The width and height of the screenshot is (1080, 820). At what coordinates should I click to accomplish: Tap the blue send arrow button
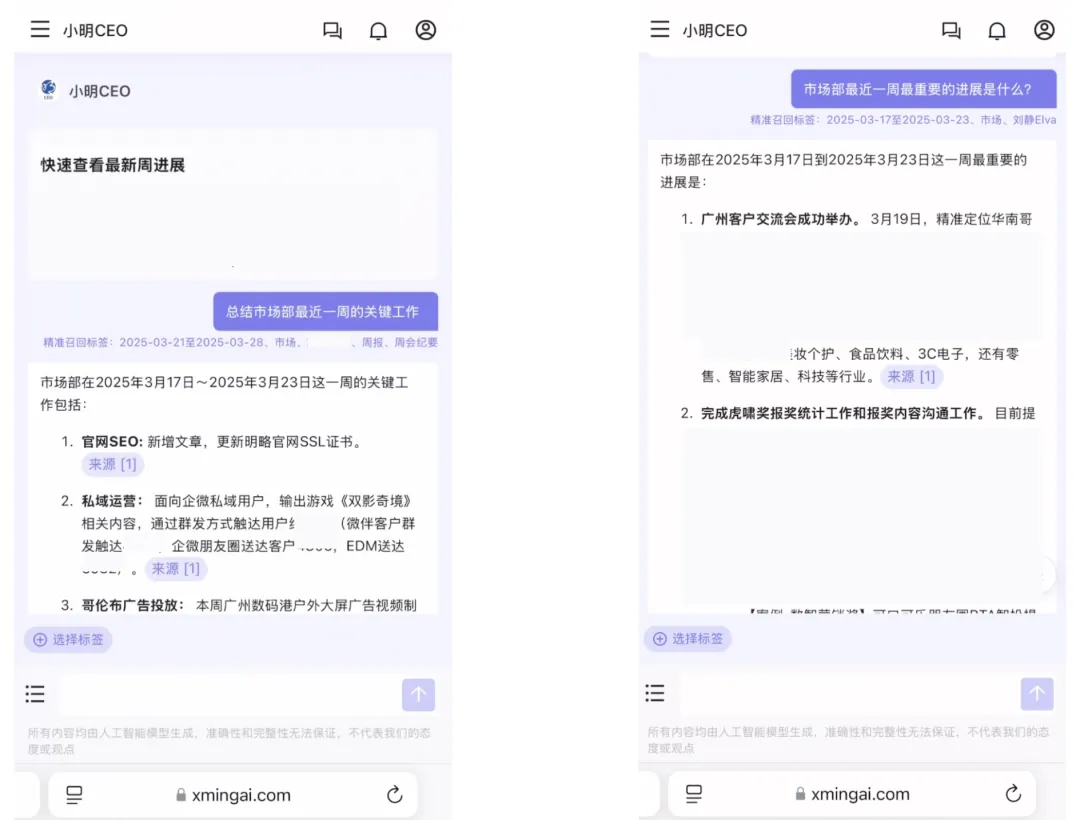pyautogui.click(x=418, y=694)
